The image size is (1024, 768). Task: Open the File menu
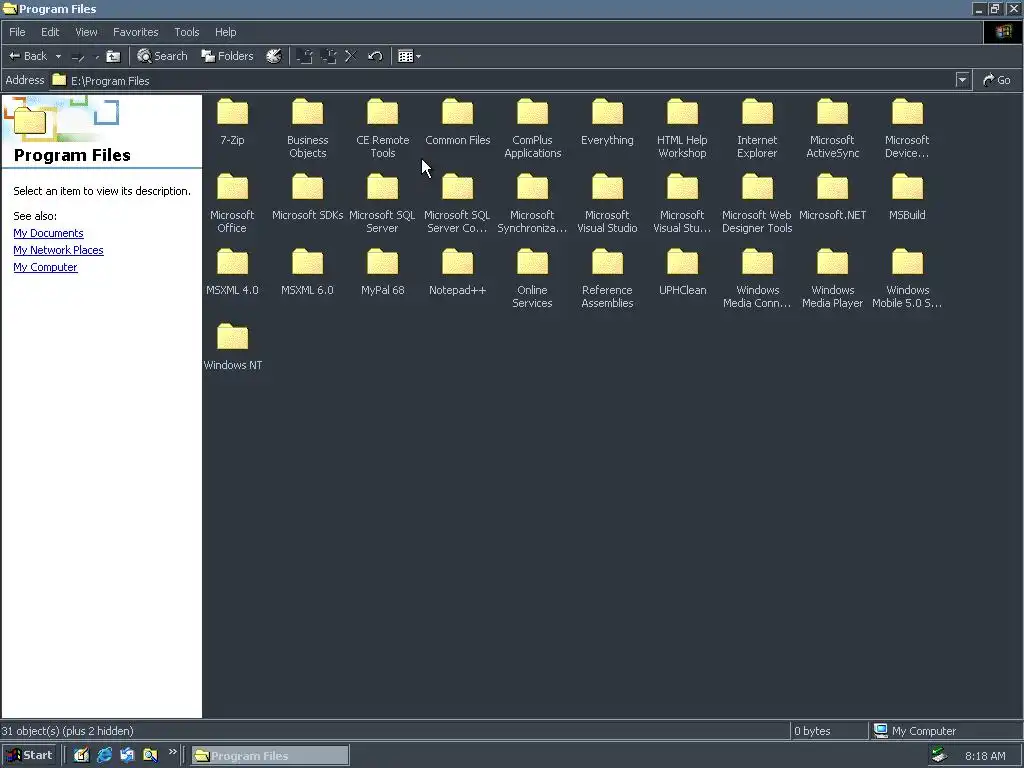[18, 32]
